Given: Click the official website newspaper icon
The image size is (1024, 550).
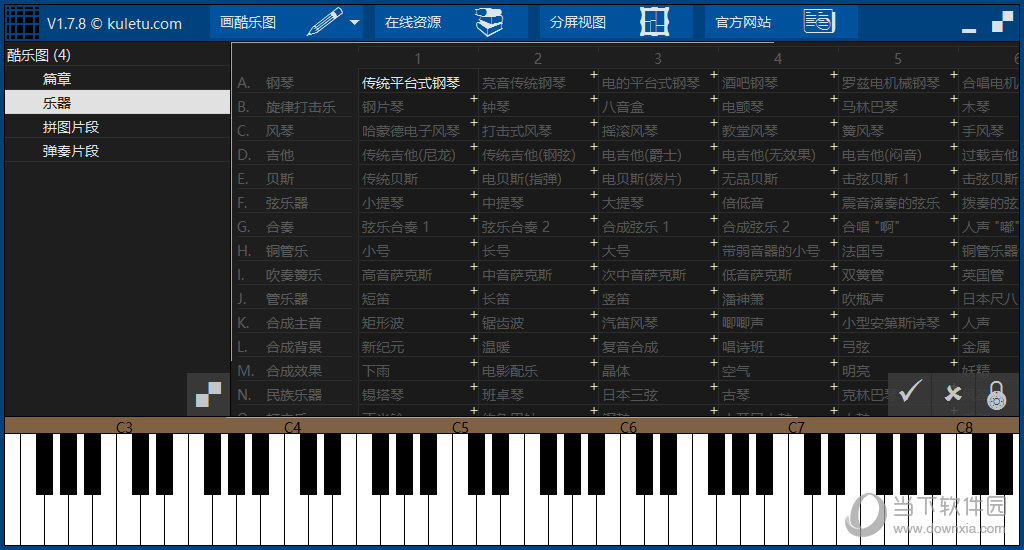Looking at the screenshot, I should 819,22.
